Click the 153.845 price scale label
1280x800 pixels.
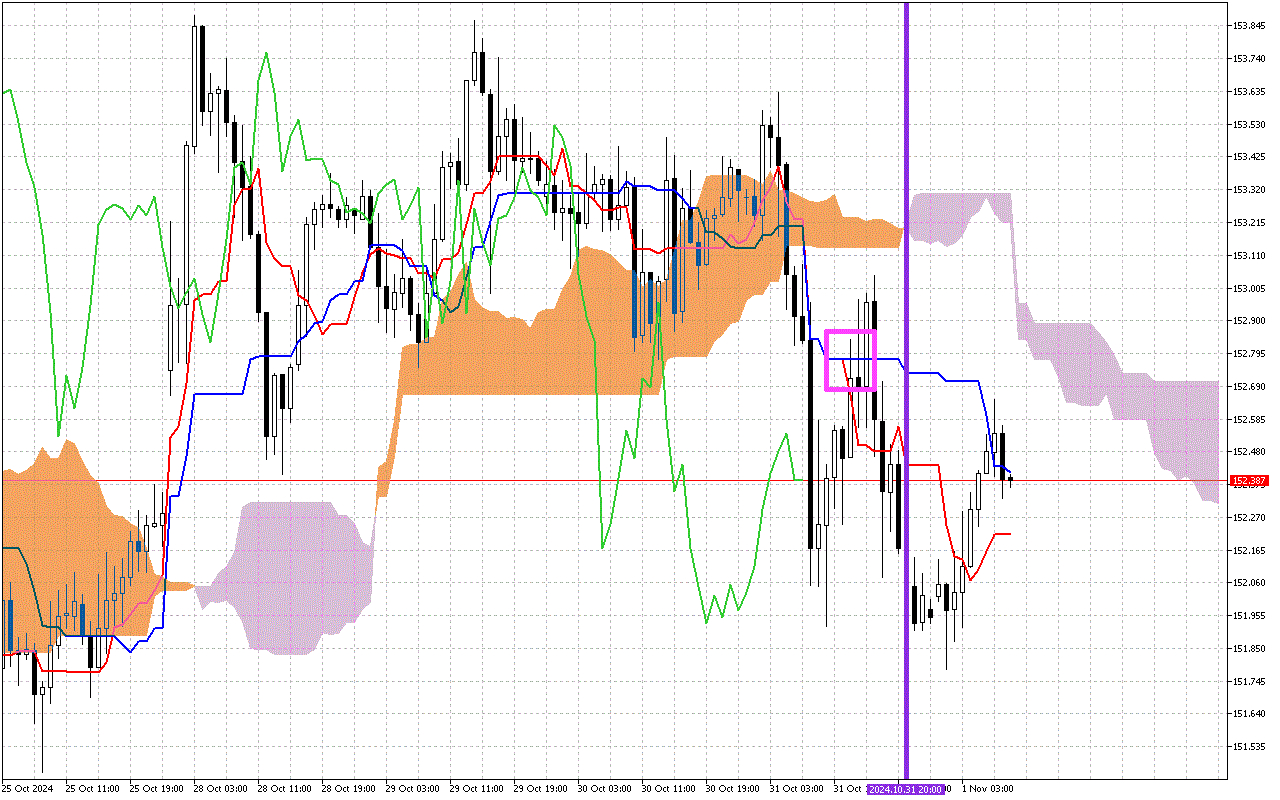point(1250,26)
